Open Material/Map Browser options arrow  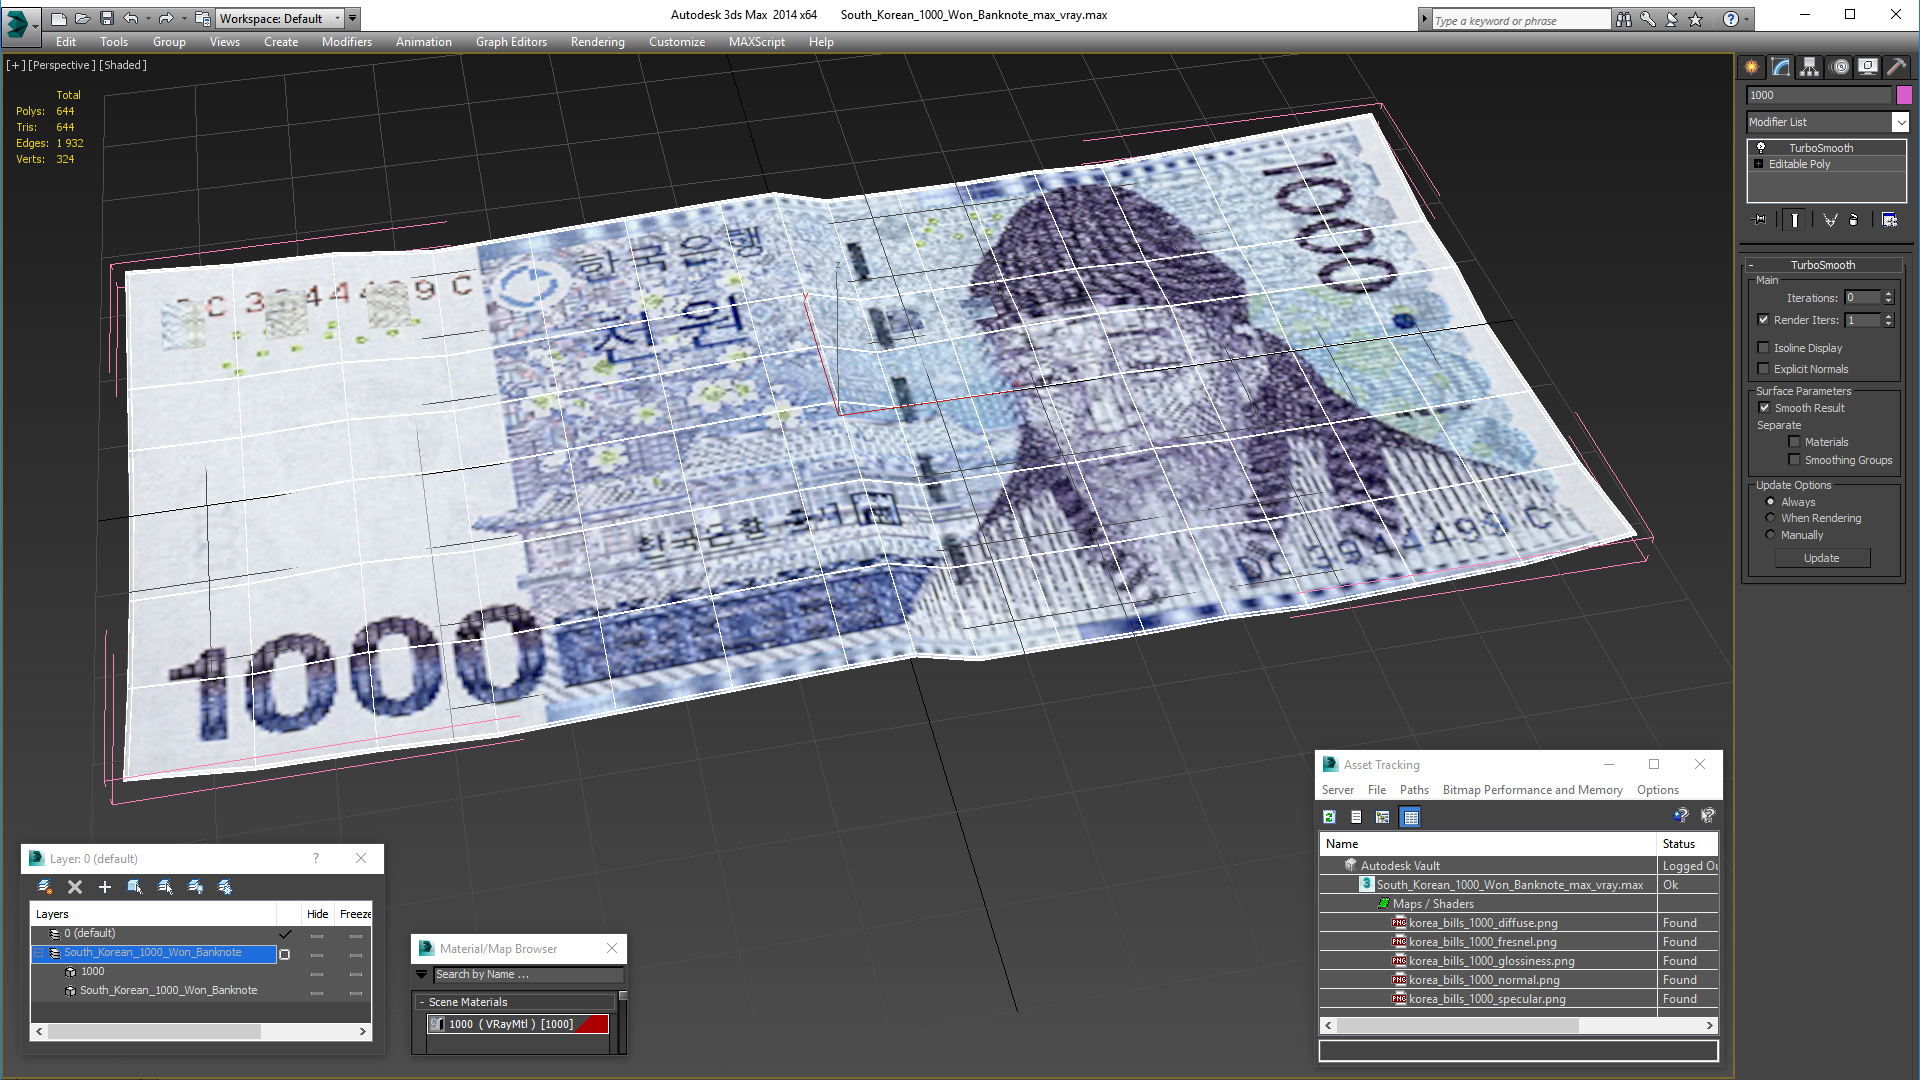422,974
